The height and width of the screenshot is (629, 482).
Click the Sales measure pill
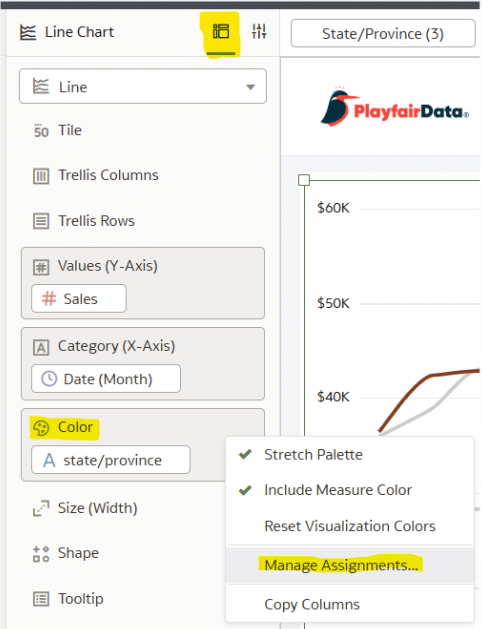[x=79, y=298]
